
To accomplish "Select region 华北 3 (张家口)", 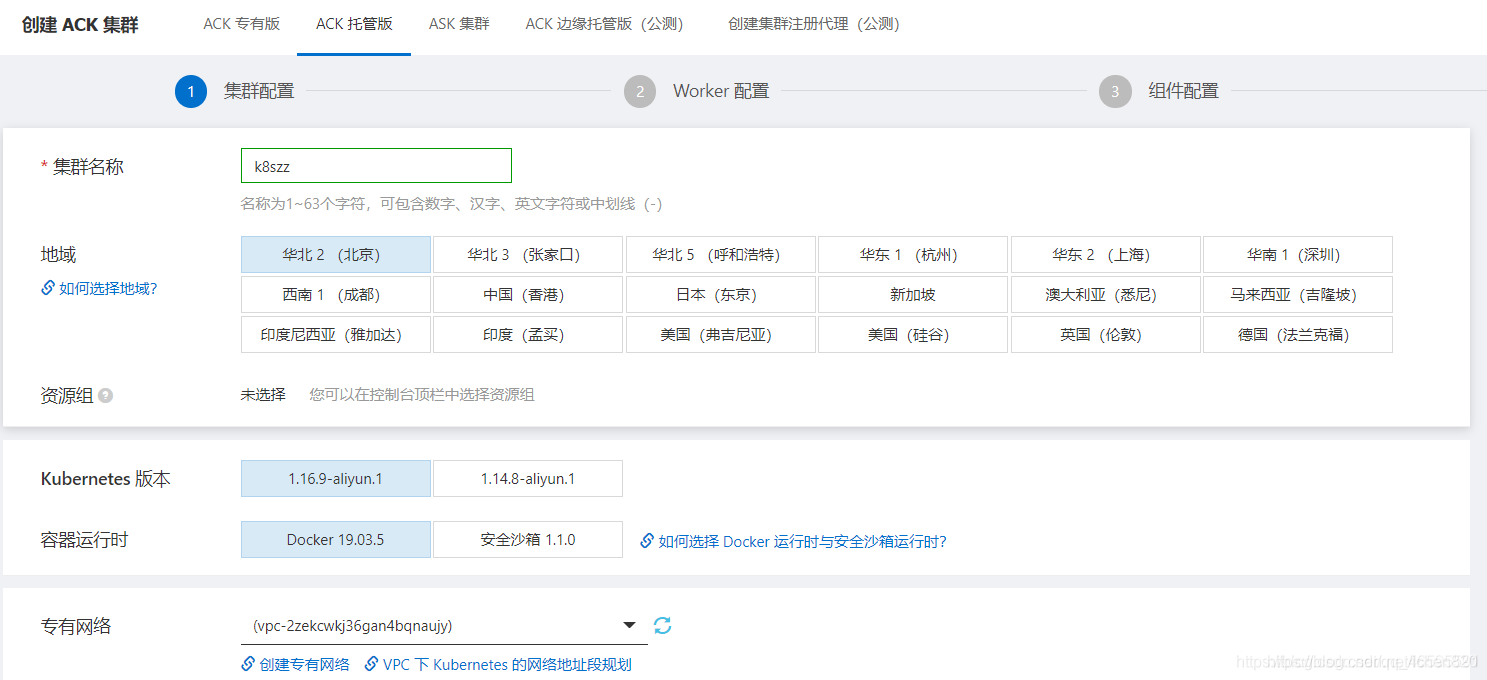I will (528, 255).
